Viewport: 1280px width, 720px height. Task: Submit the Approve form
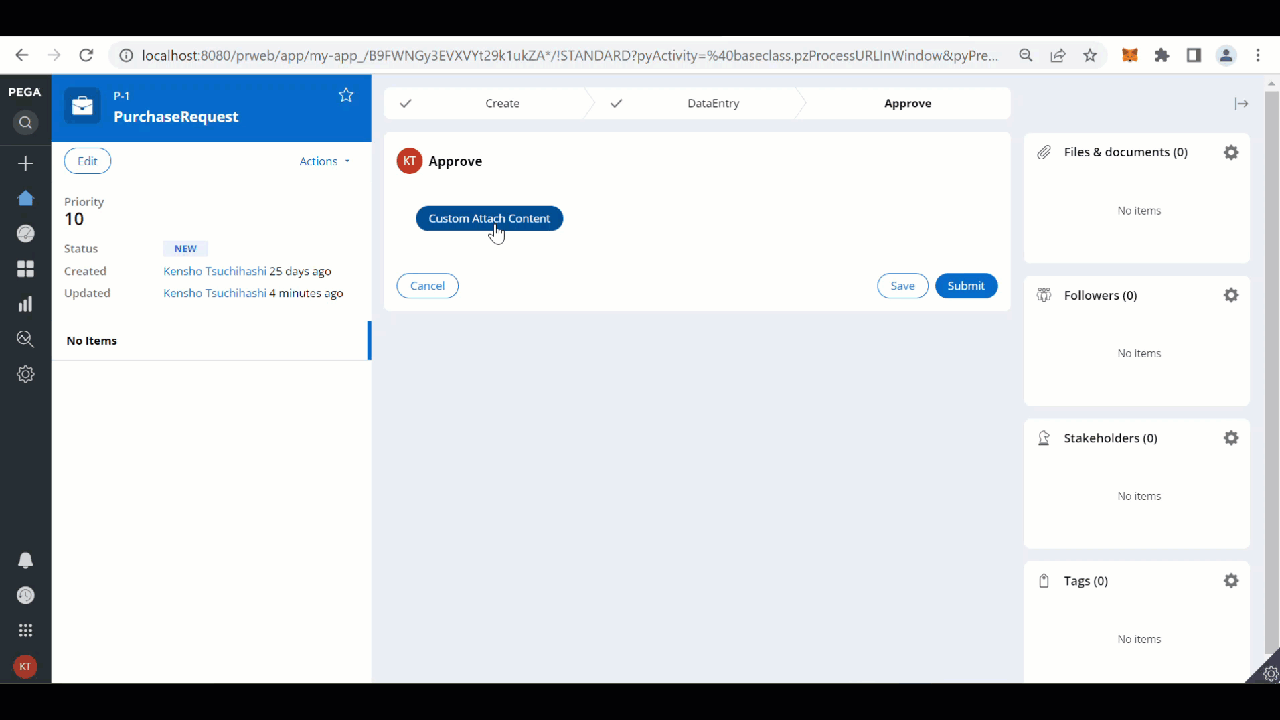[965, 285]
